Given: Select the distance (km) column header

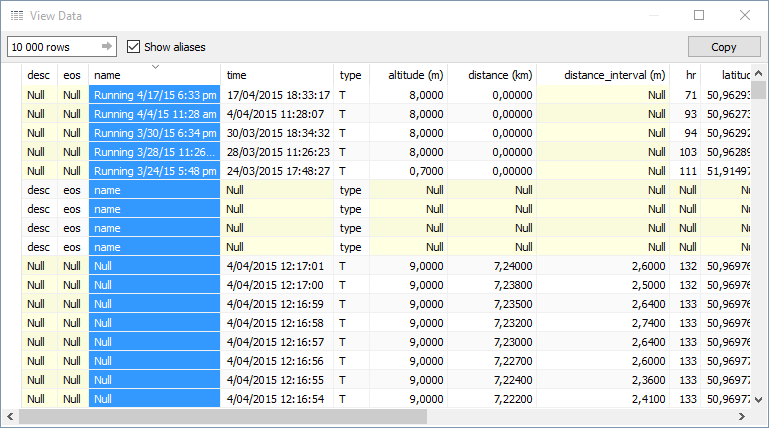Looking at the screenshot, I should [x=492, y=75].
